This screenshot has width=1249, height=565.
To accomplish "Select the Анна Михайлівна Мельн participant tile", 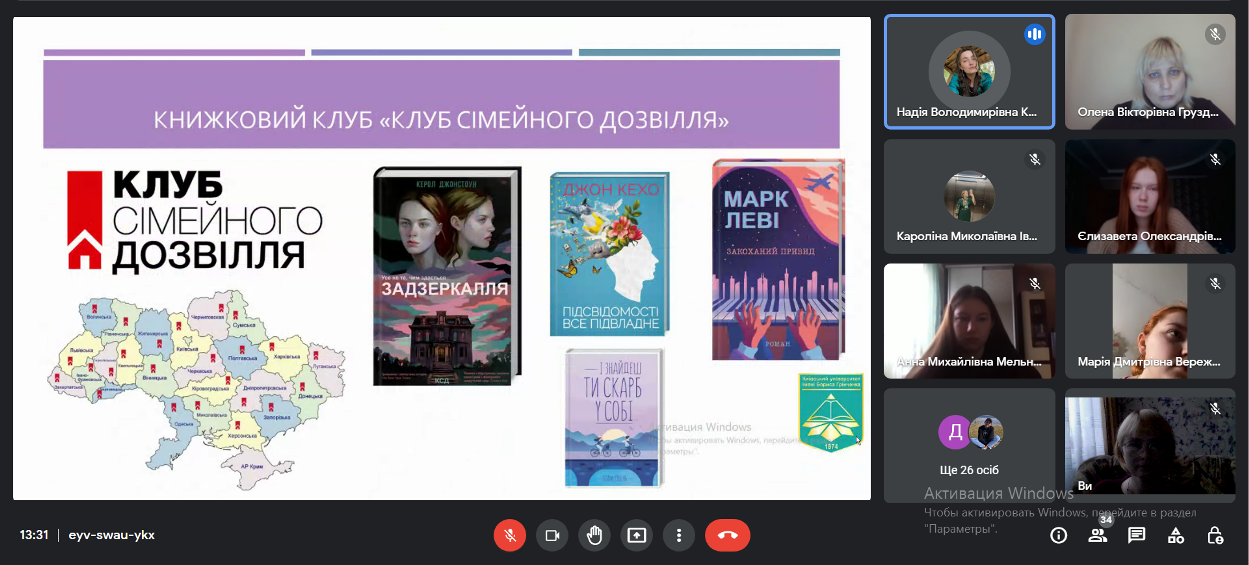I will click(x=969, y=321).
